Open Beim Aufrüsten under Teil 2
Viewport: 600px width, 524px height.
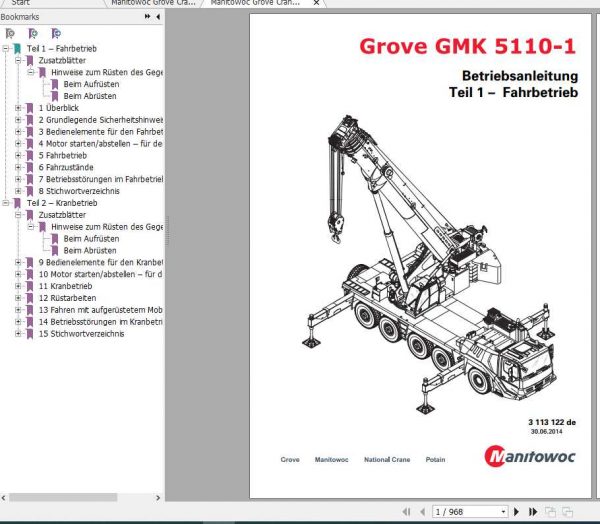tap(91, 238)
